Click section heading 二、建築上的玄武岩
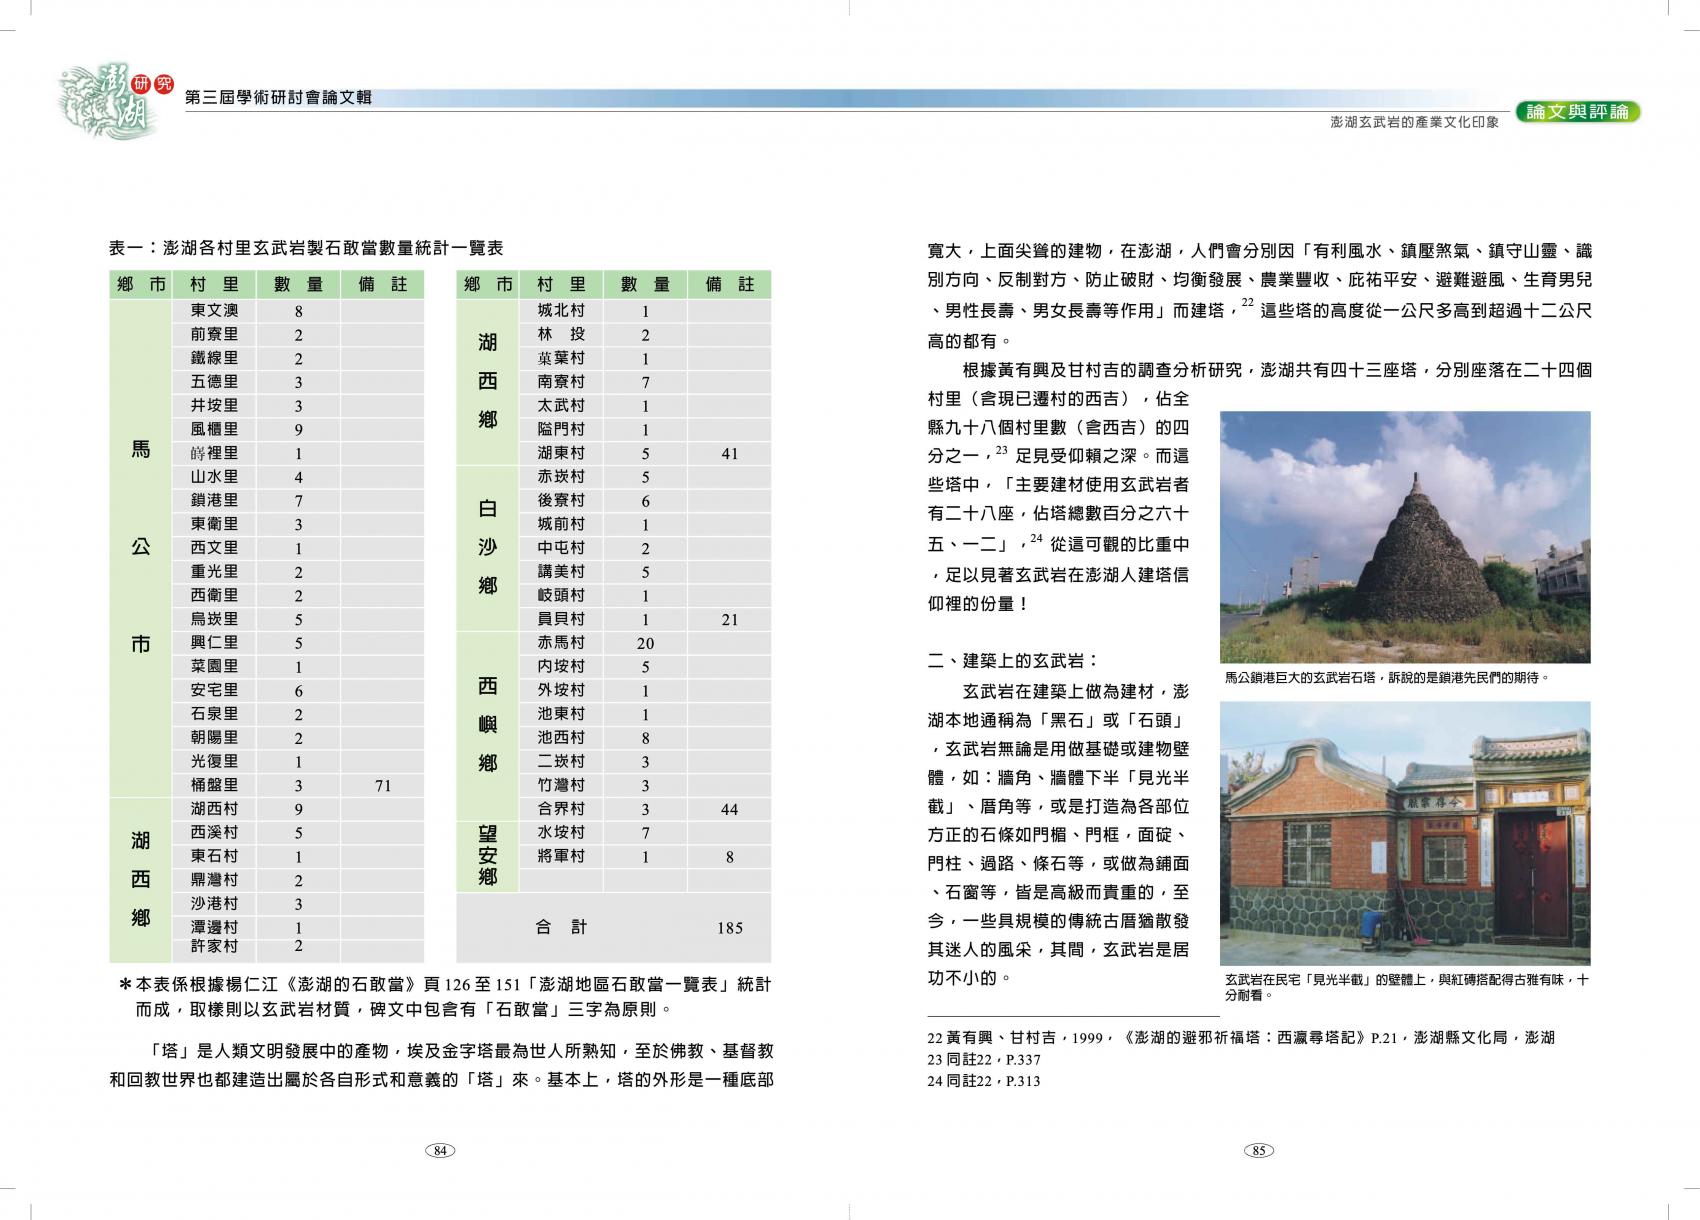Screen dimensions: 1700x1220 point(1013,661)
